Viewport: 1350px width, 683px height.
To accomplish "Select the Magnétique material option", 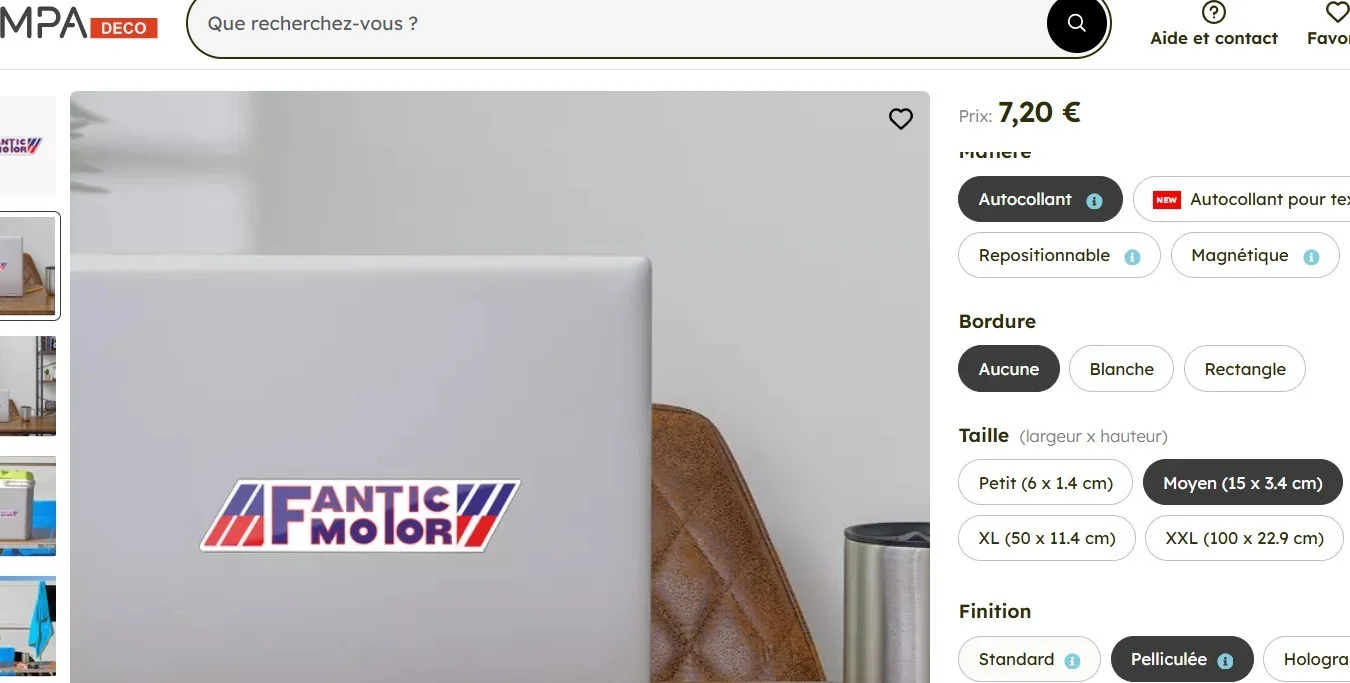I will click(1239, 255).
